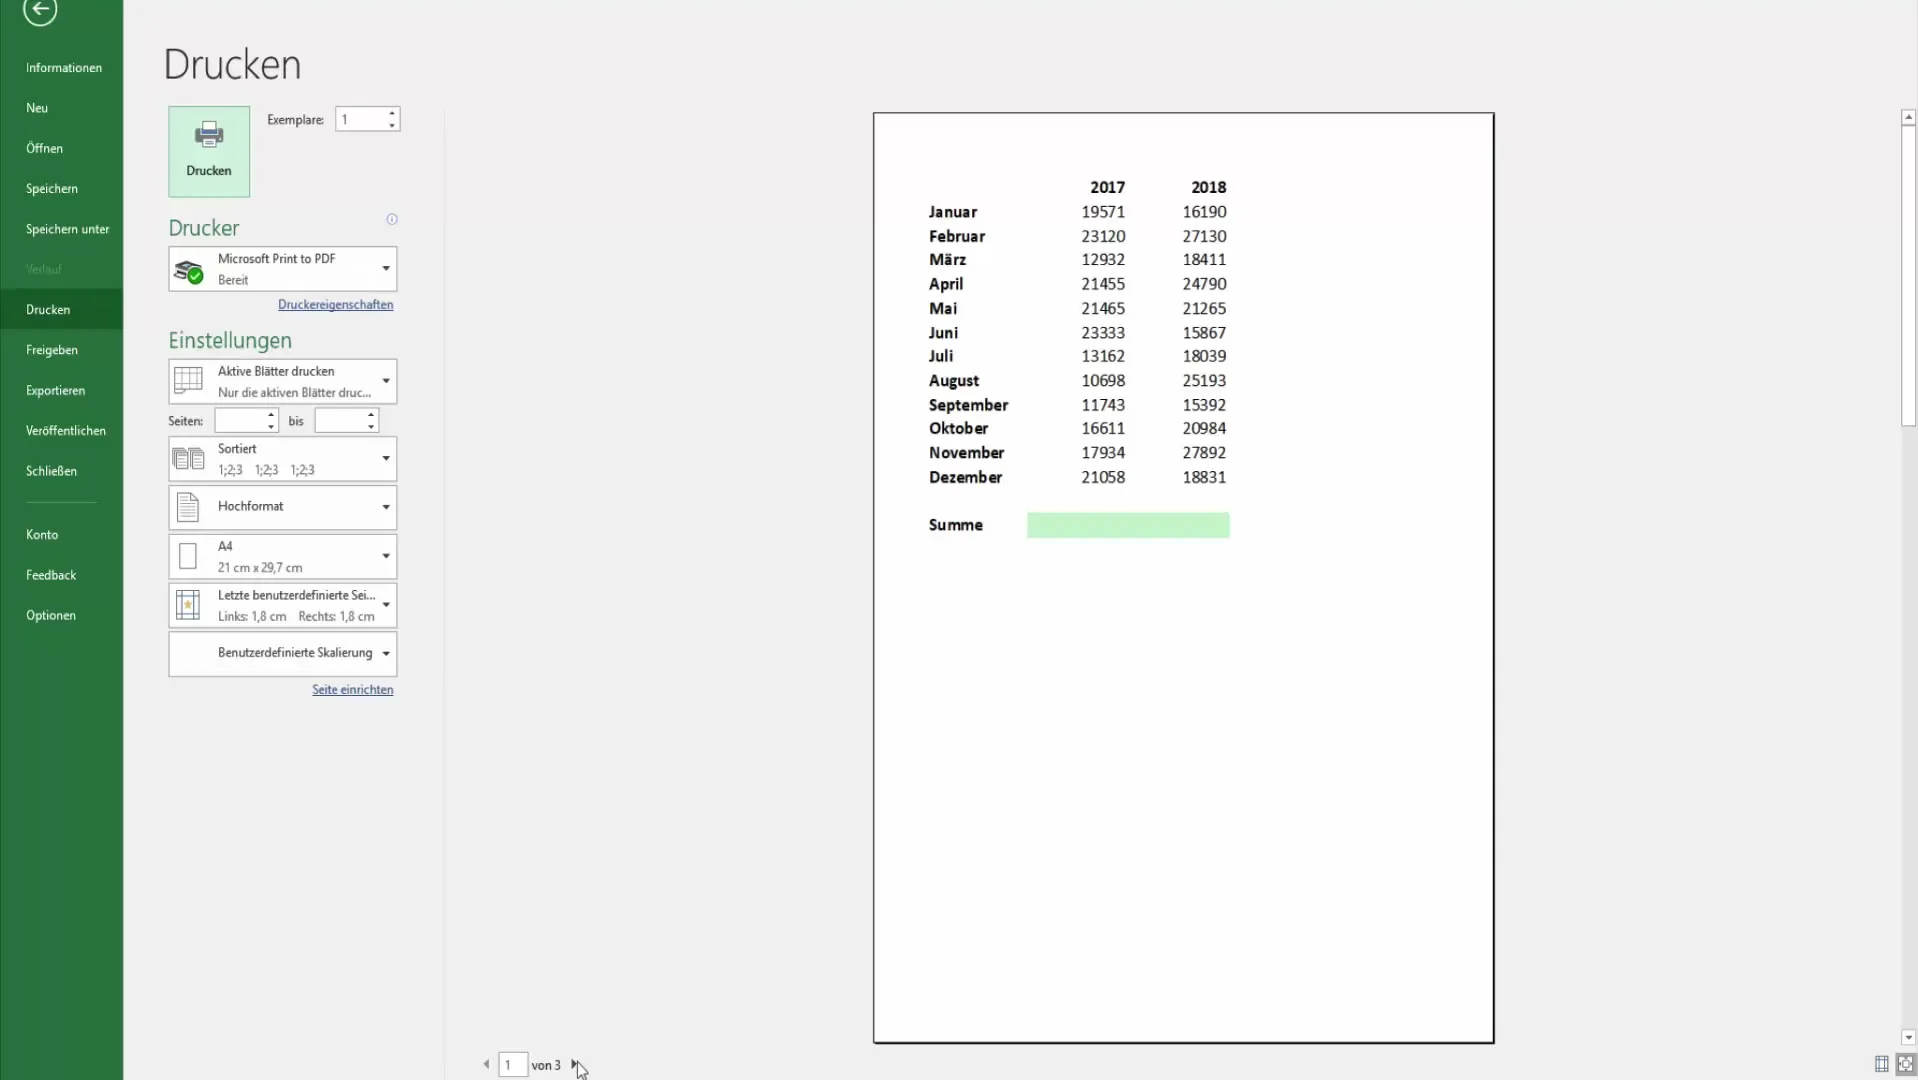Viewport: 1918px width, 1080px height.
Task: Click value '27892' in preview
Action: (x=1204, y=453)
